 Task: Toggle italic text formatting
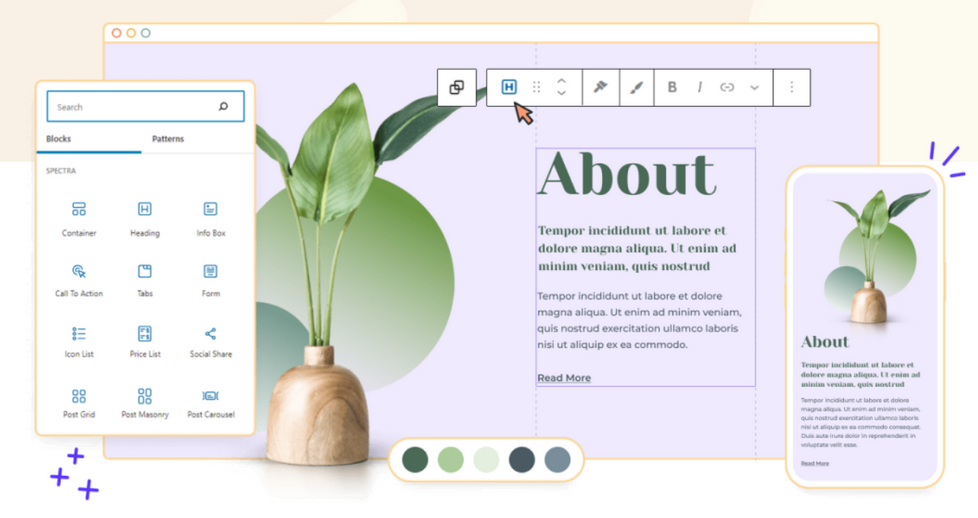pos(699,88)
